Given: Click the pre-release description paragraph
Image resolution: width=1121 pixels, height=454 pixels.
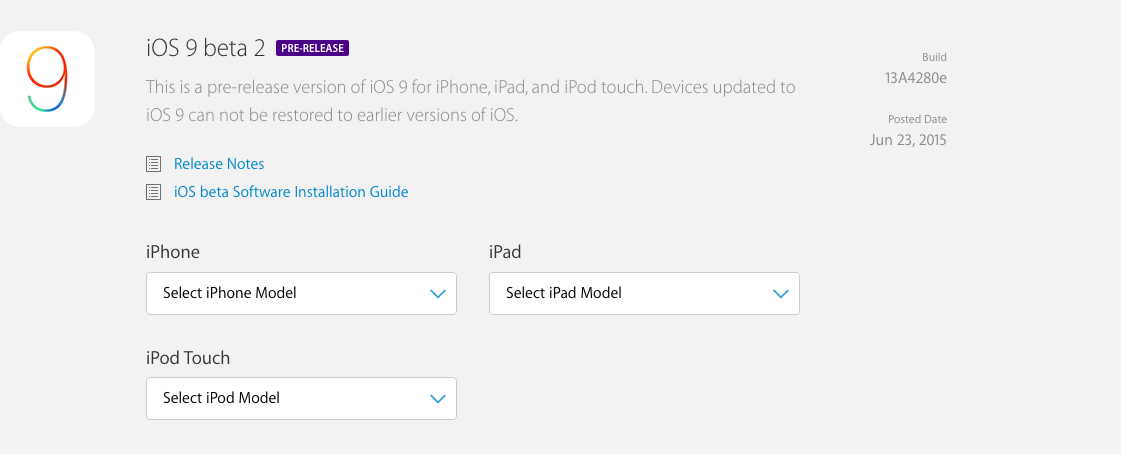Looking at the screenshot, I should [470, 101].
